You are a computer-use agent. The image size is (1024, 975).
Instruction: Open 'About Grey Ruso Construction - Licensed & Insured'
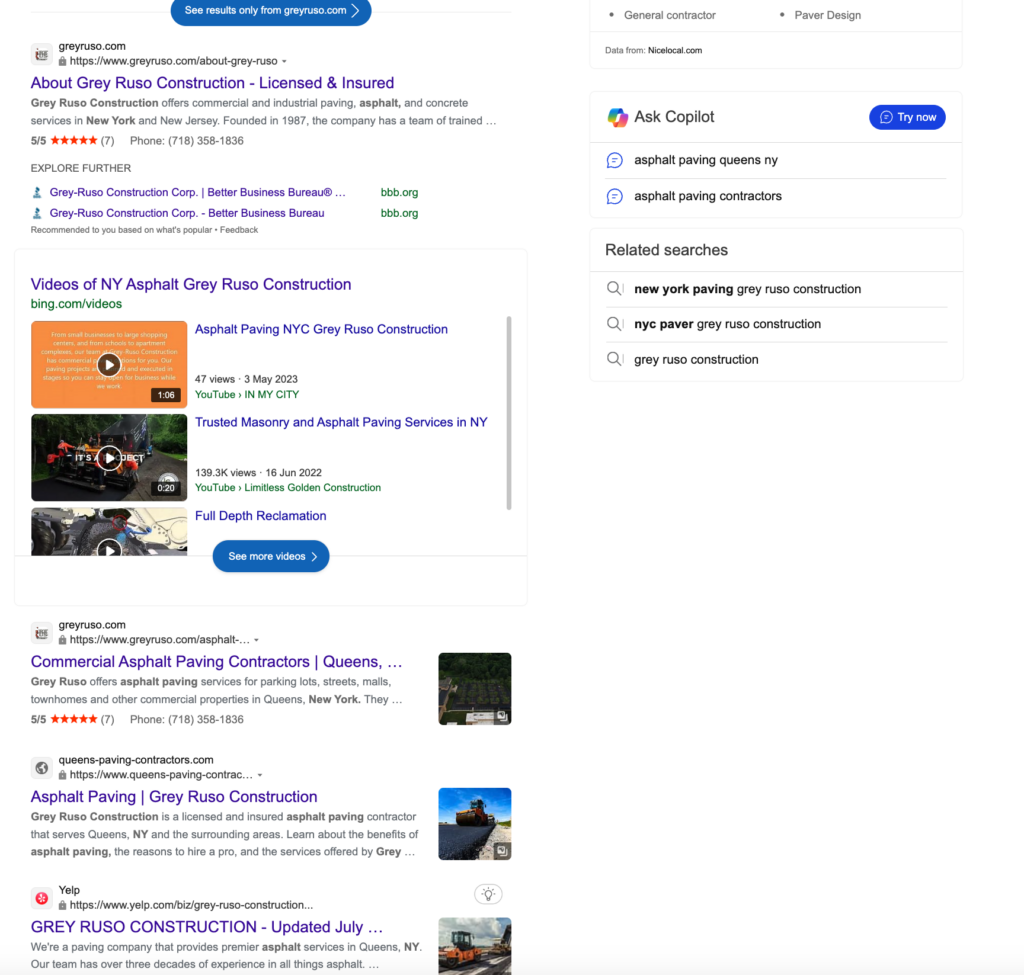(212, 83)
